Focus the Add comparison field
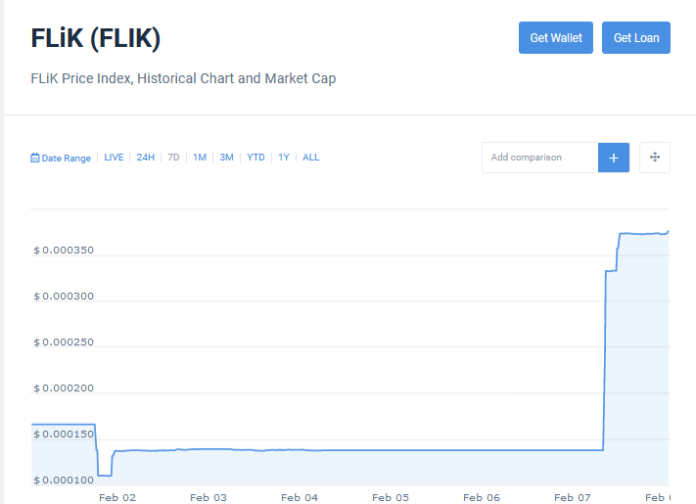Image resolution: width=696 pixels, height=504 pixels. pos(540,157)
